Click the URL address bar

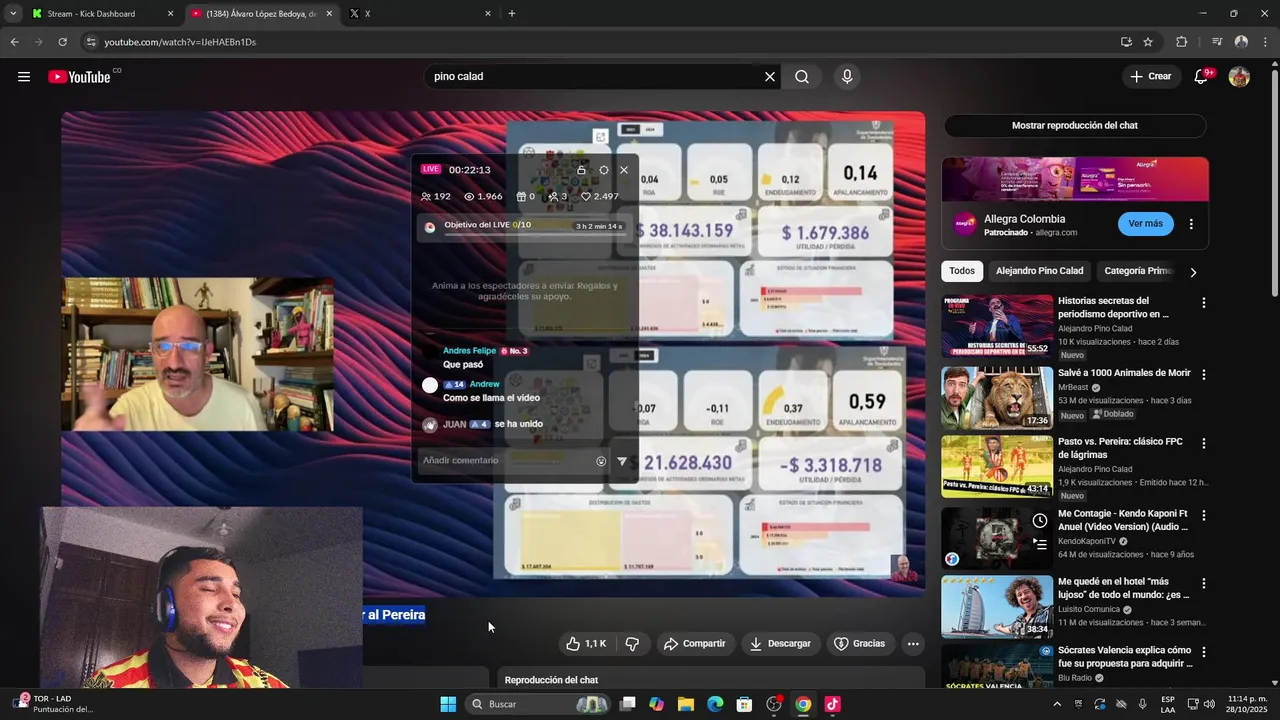point(600,42)
